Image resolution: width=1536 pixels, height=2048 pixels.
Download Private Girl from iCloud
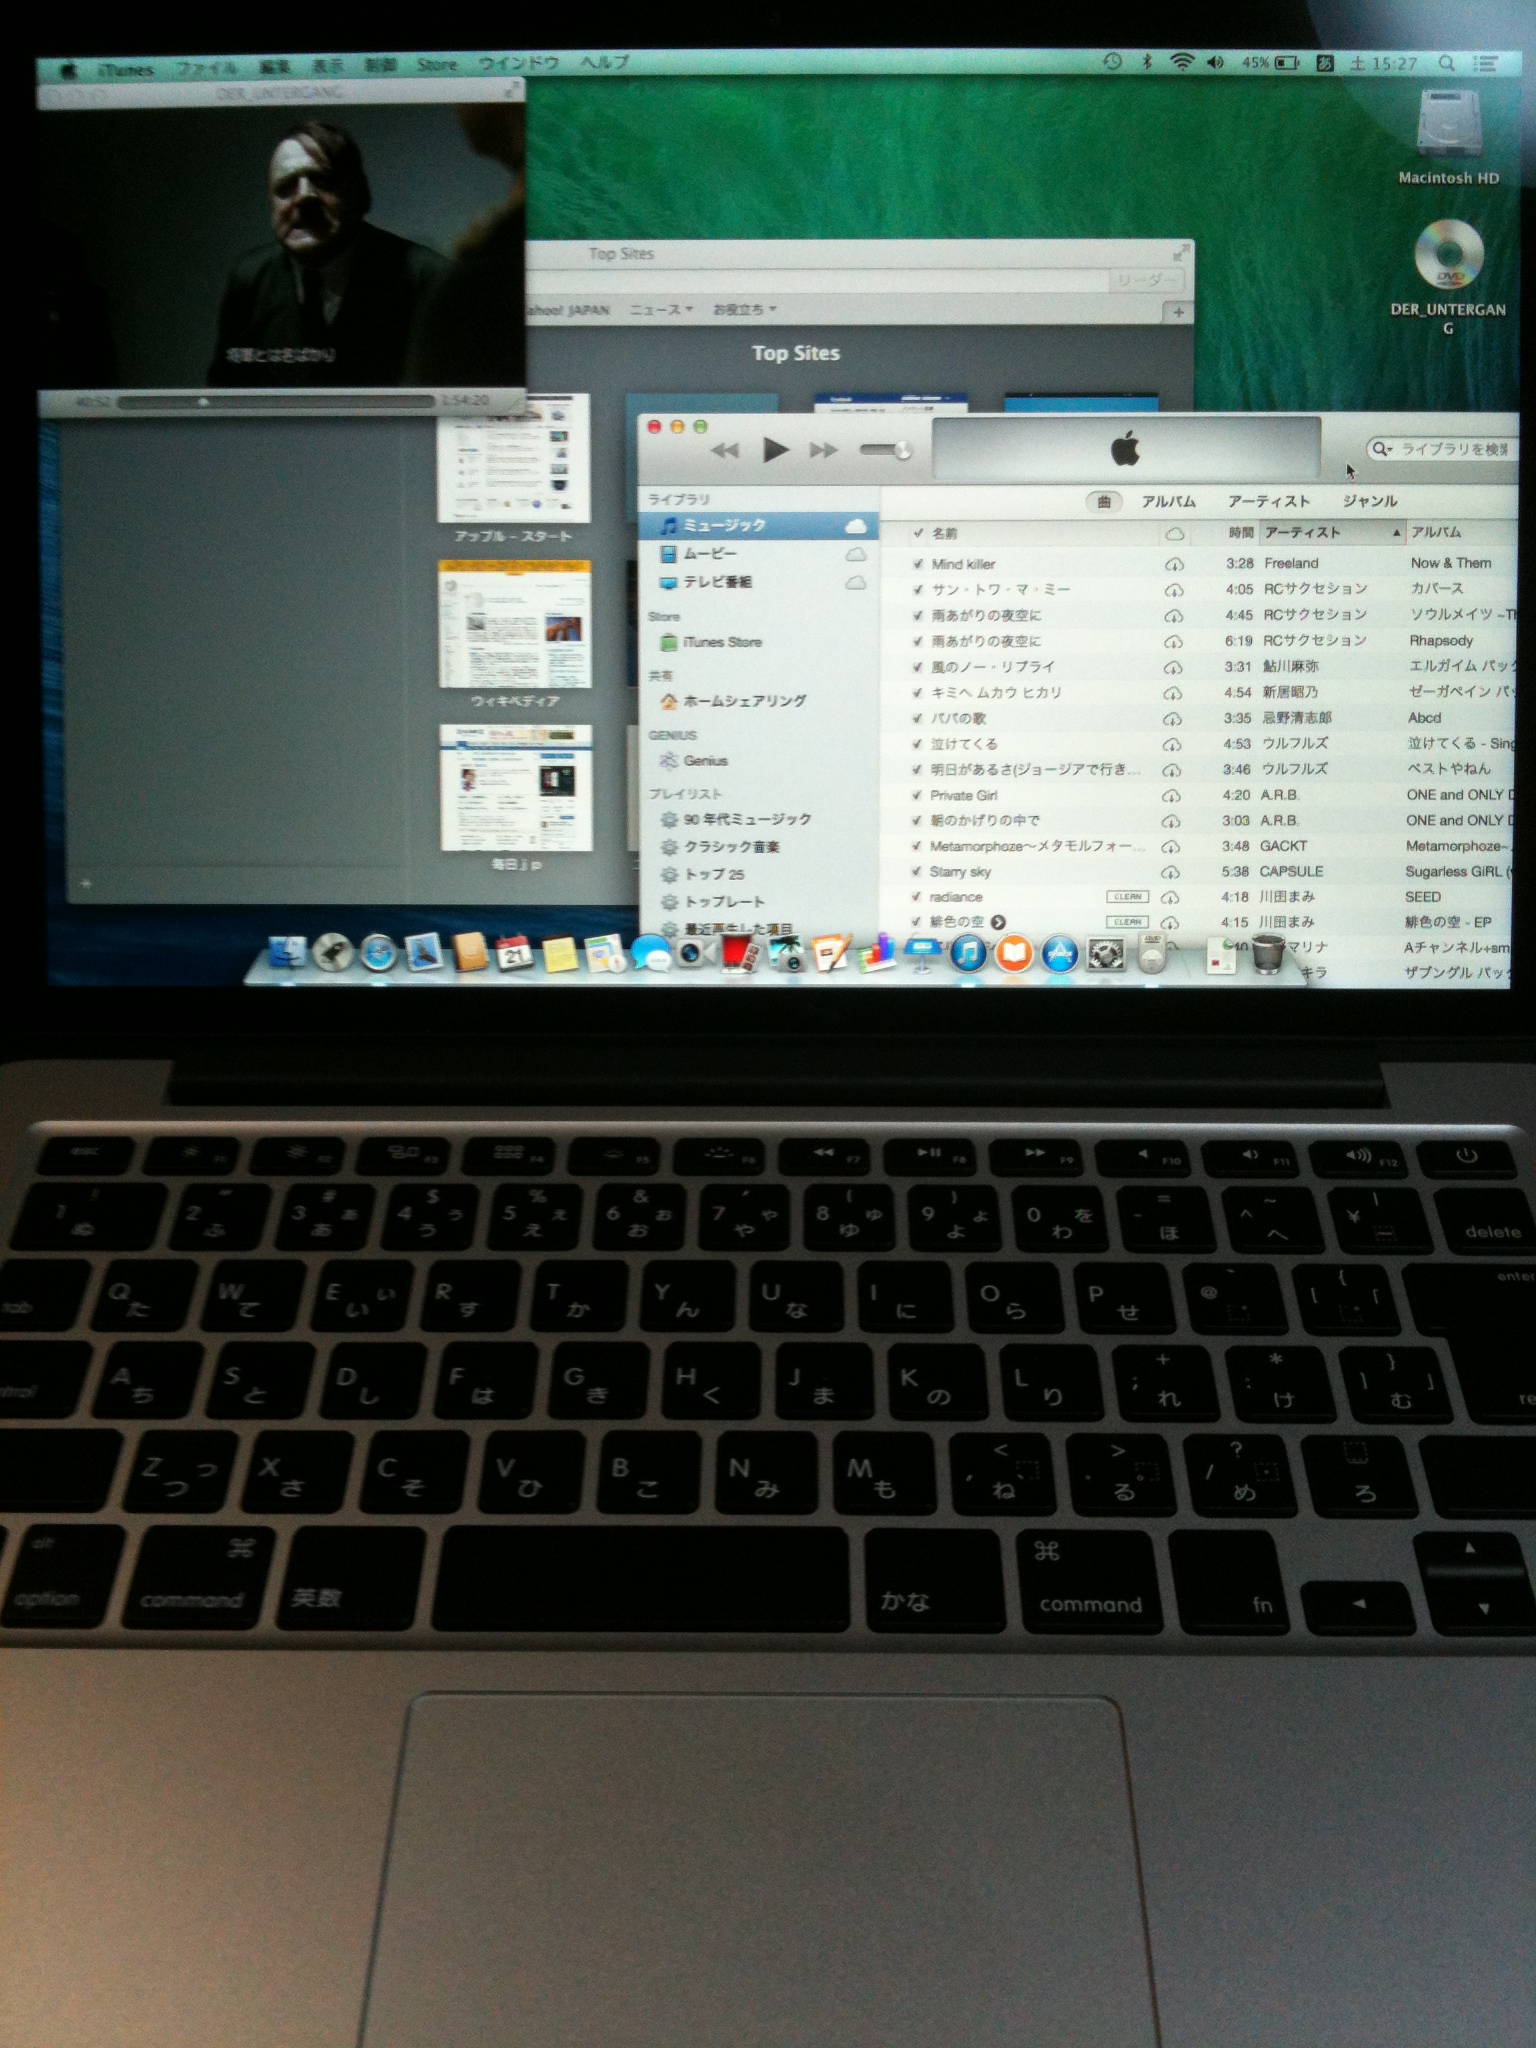click(x=1172, y=797)
